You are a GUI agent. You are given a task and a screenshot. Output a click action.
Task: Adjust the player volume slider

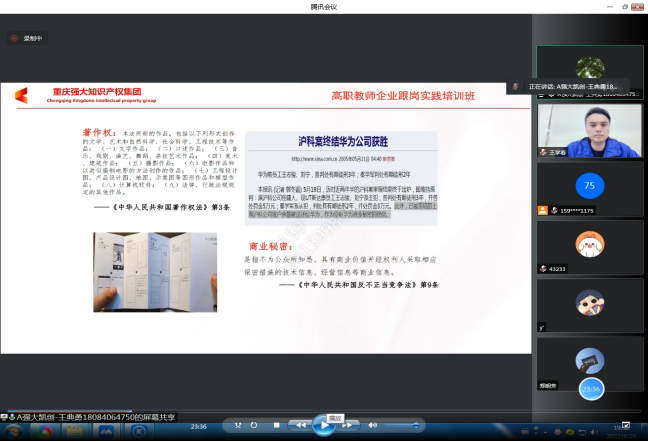[x=400, y=426]
